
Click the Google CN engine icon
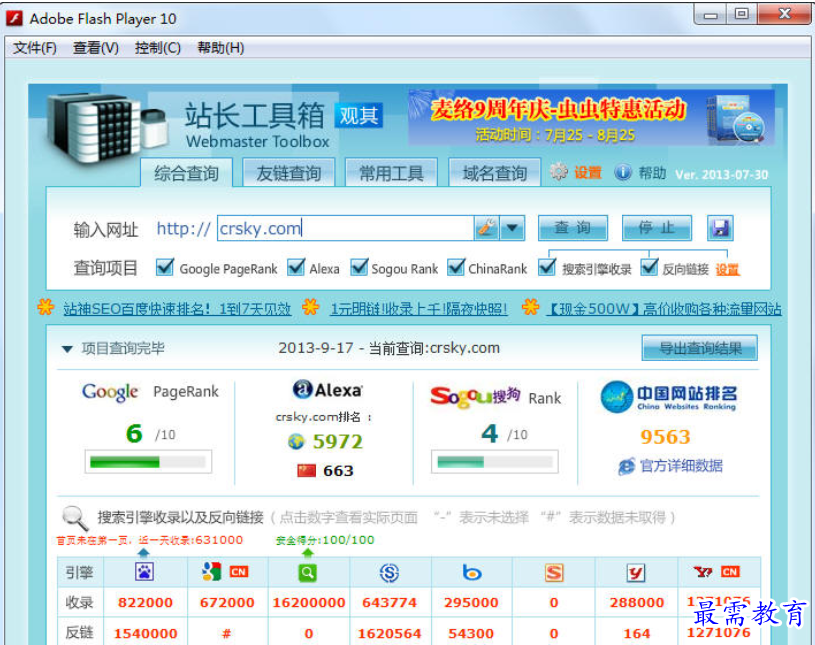(x=225, y=572)
